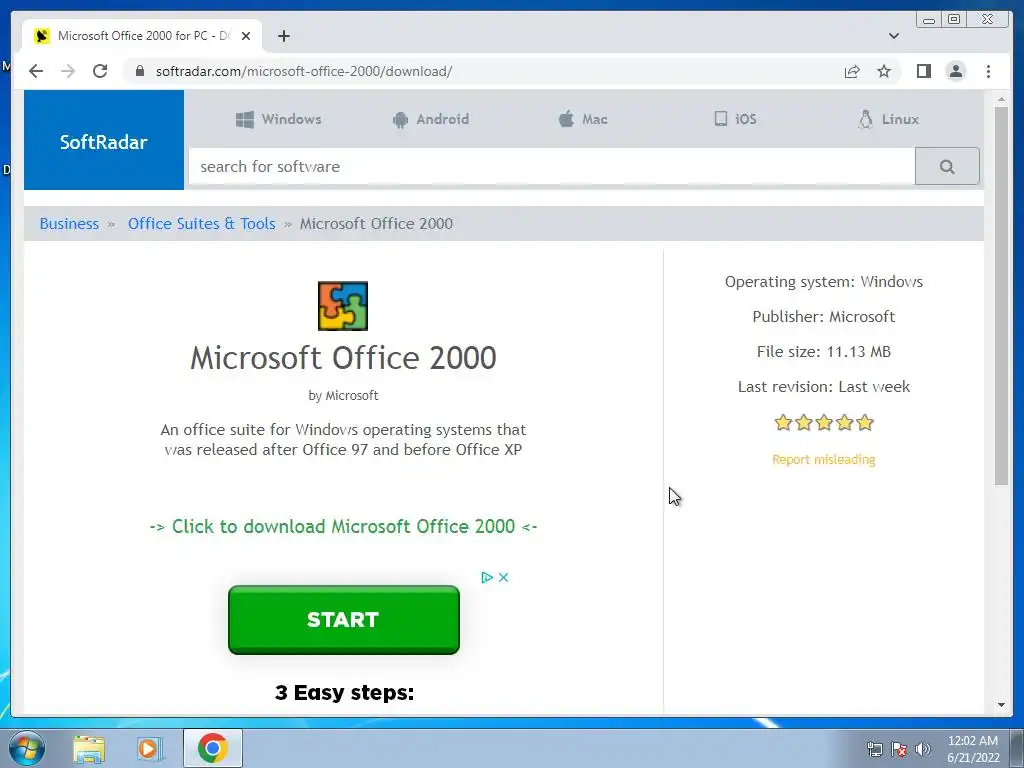
Task: Open the Linux software category
Action: point(888,119)
